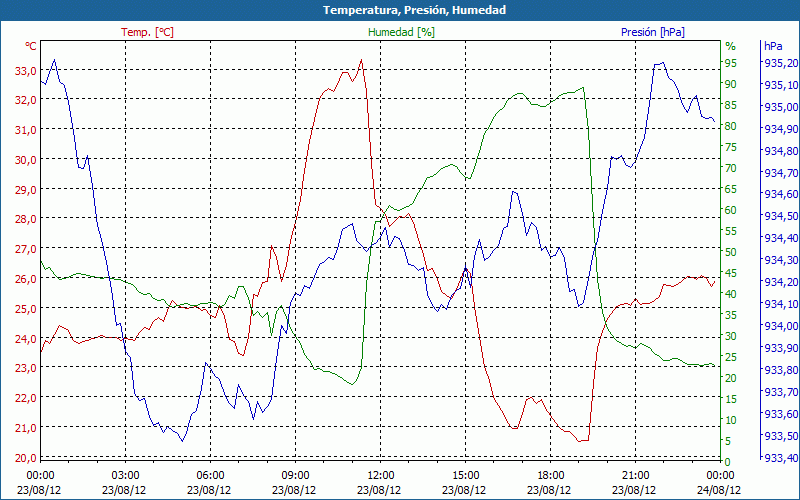Click pressure axis value '933,90'
The height and width of the screenshot is (500, 800).
click(781, 348)
